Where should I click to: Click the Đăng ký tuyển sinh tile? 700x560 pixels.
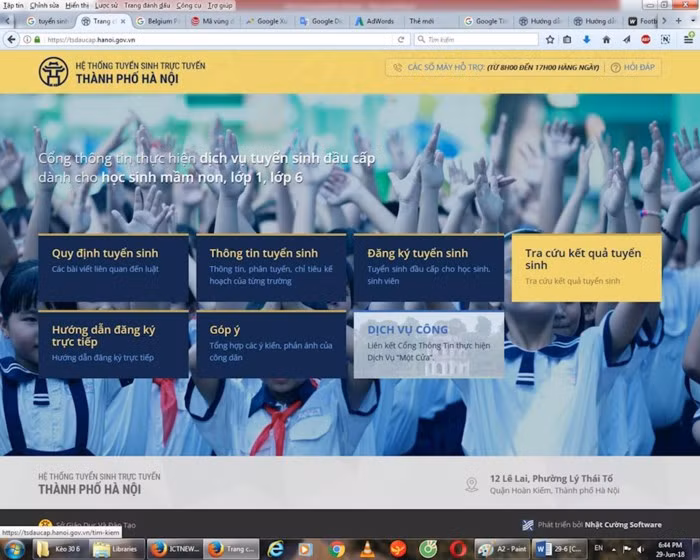click(428, 268)
